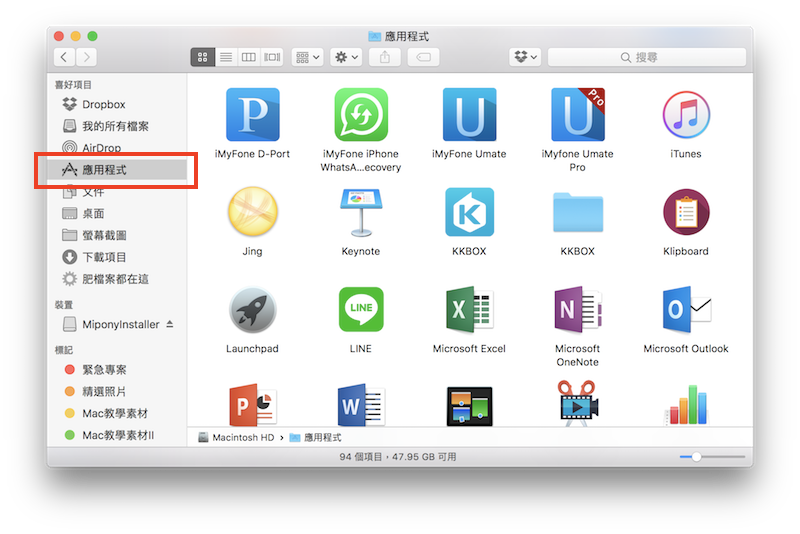Switch to icon view
Image resolution: width=800 pixels, height=534 pixels.
(203, 57)
